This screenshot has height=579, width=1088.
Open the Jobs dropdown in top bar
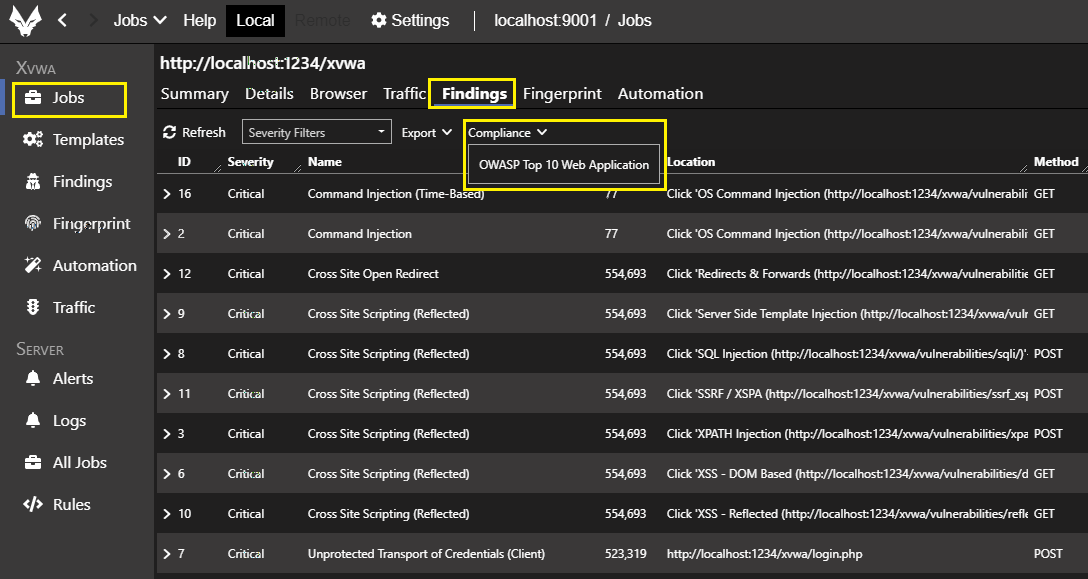(x=140, y=20)
